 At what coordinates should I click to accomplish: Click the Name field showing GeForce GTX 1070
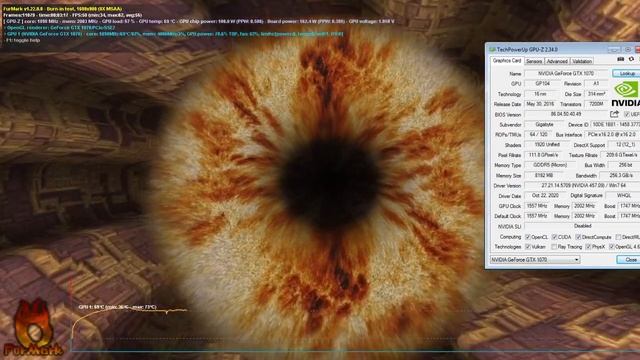coord(566,73)
